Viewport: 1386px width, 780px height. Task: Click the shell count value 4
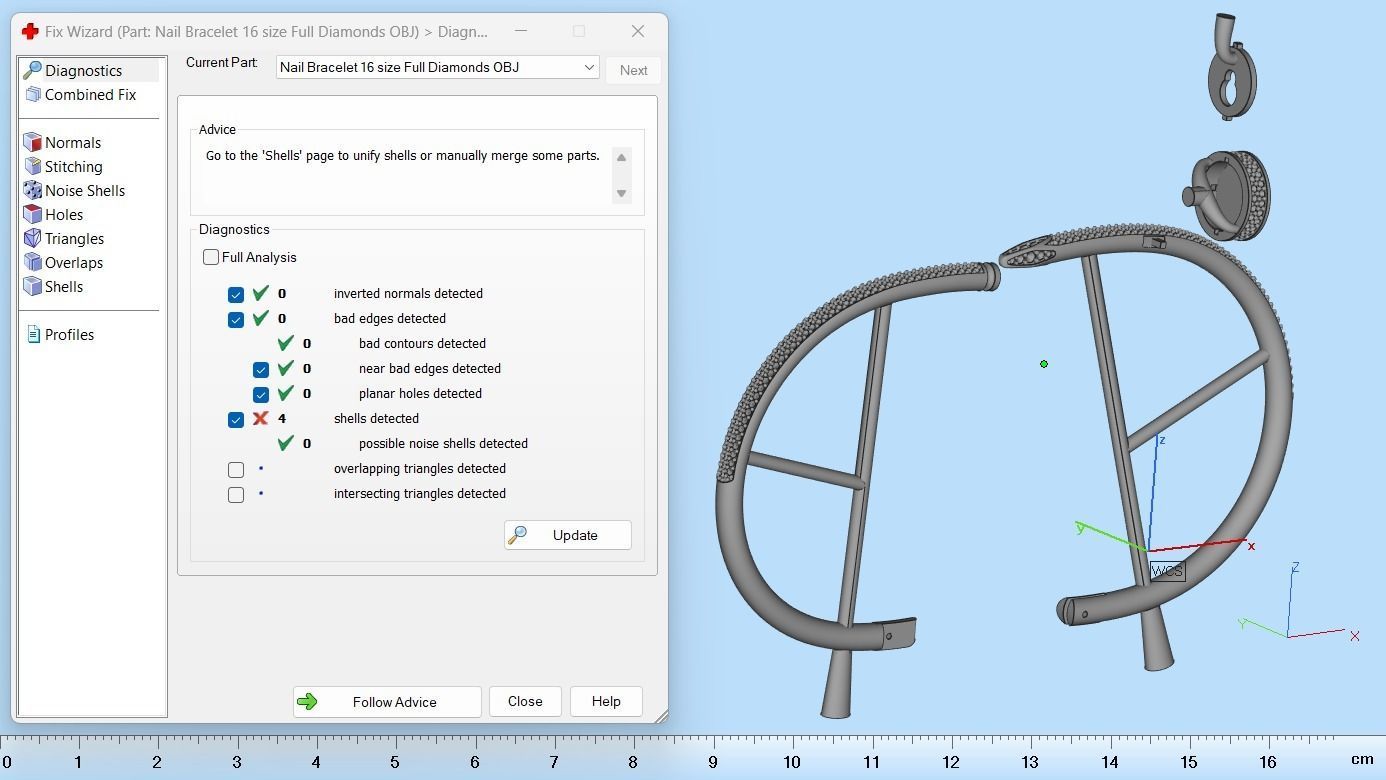(282, 419)
